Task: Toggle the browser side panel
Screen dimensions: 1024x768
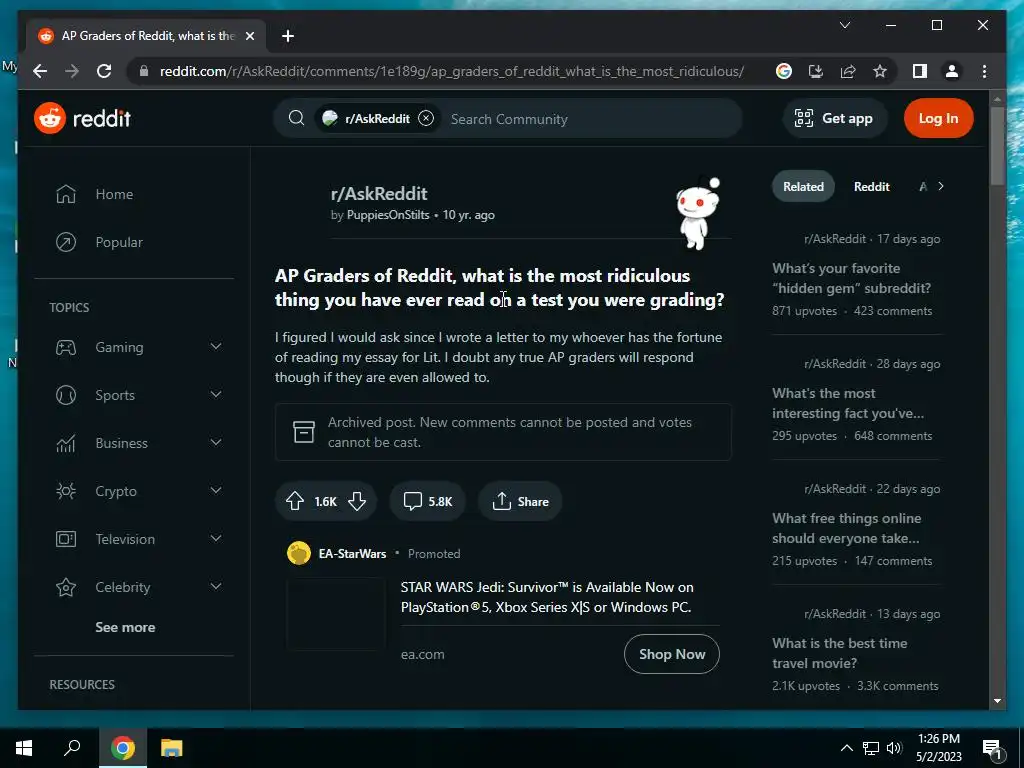Action: [920, 71]
